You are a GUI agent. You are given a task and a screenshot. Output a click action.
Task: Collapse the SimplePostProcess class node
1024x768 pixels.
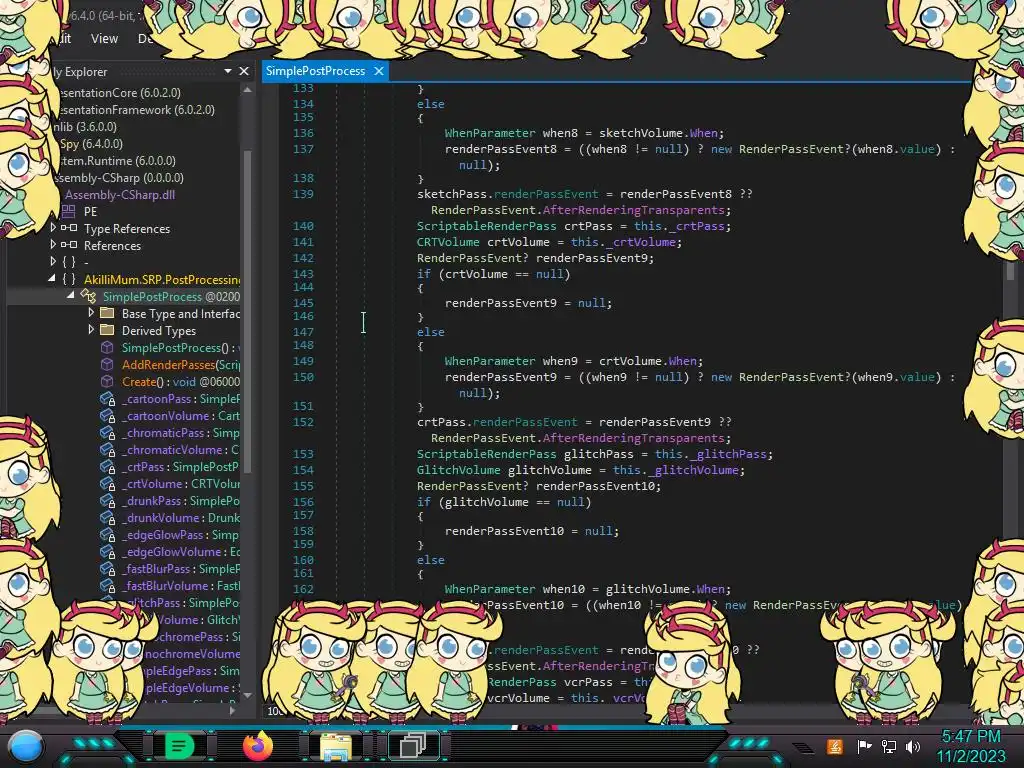[71, 295]
